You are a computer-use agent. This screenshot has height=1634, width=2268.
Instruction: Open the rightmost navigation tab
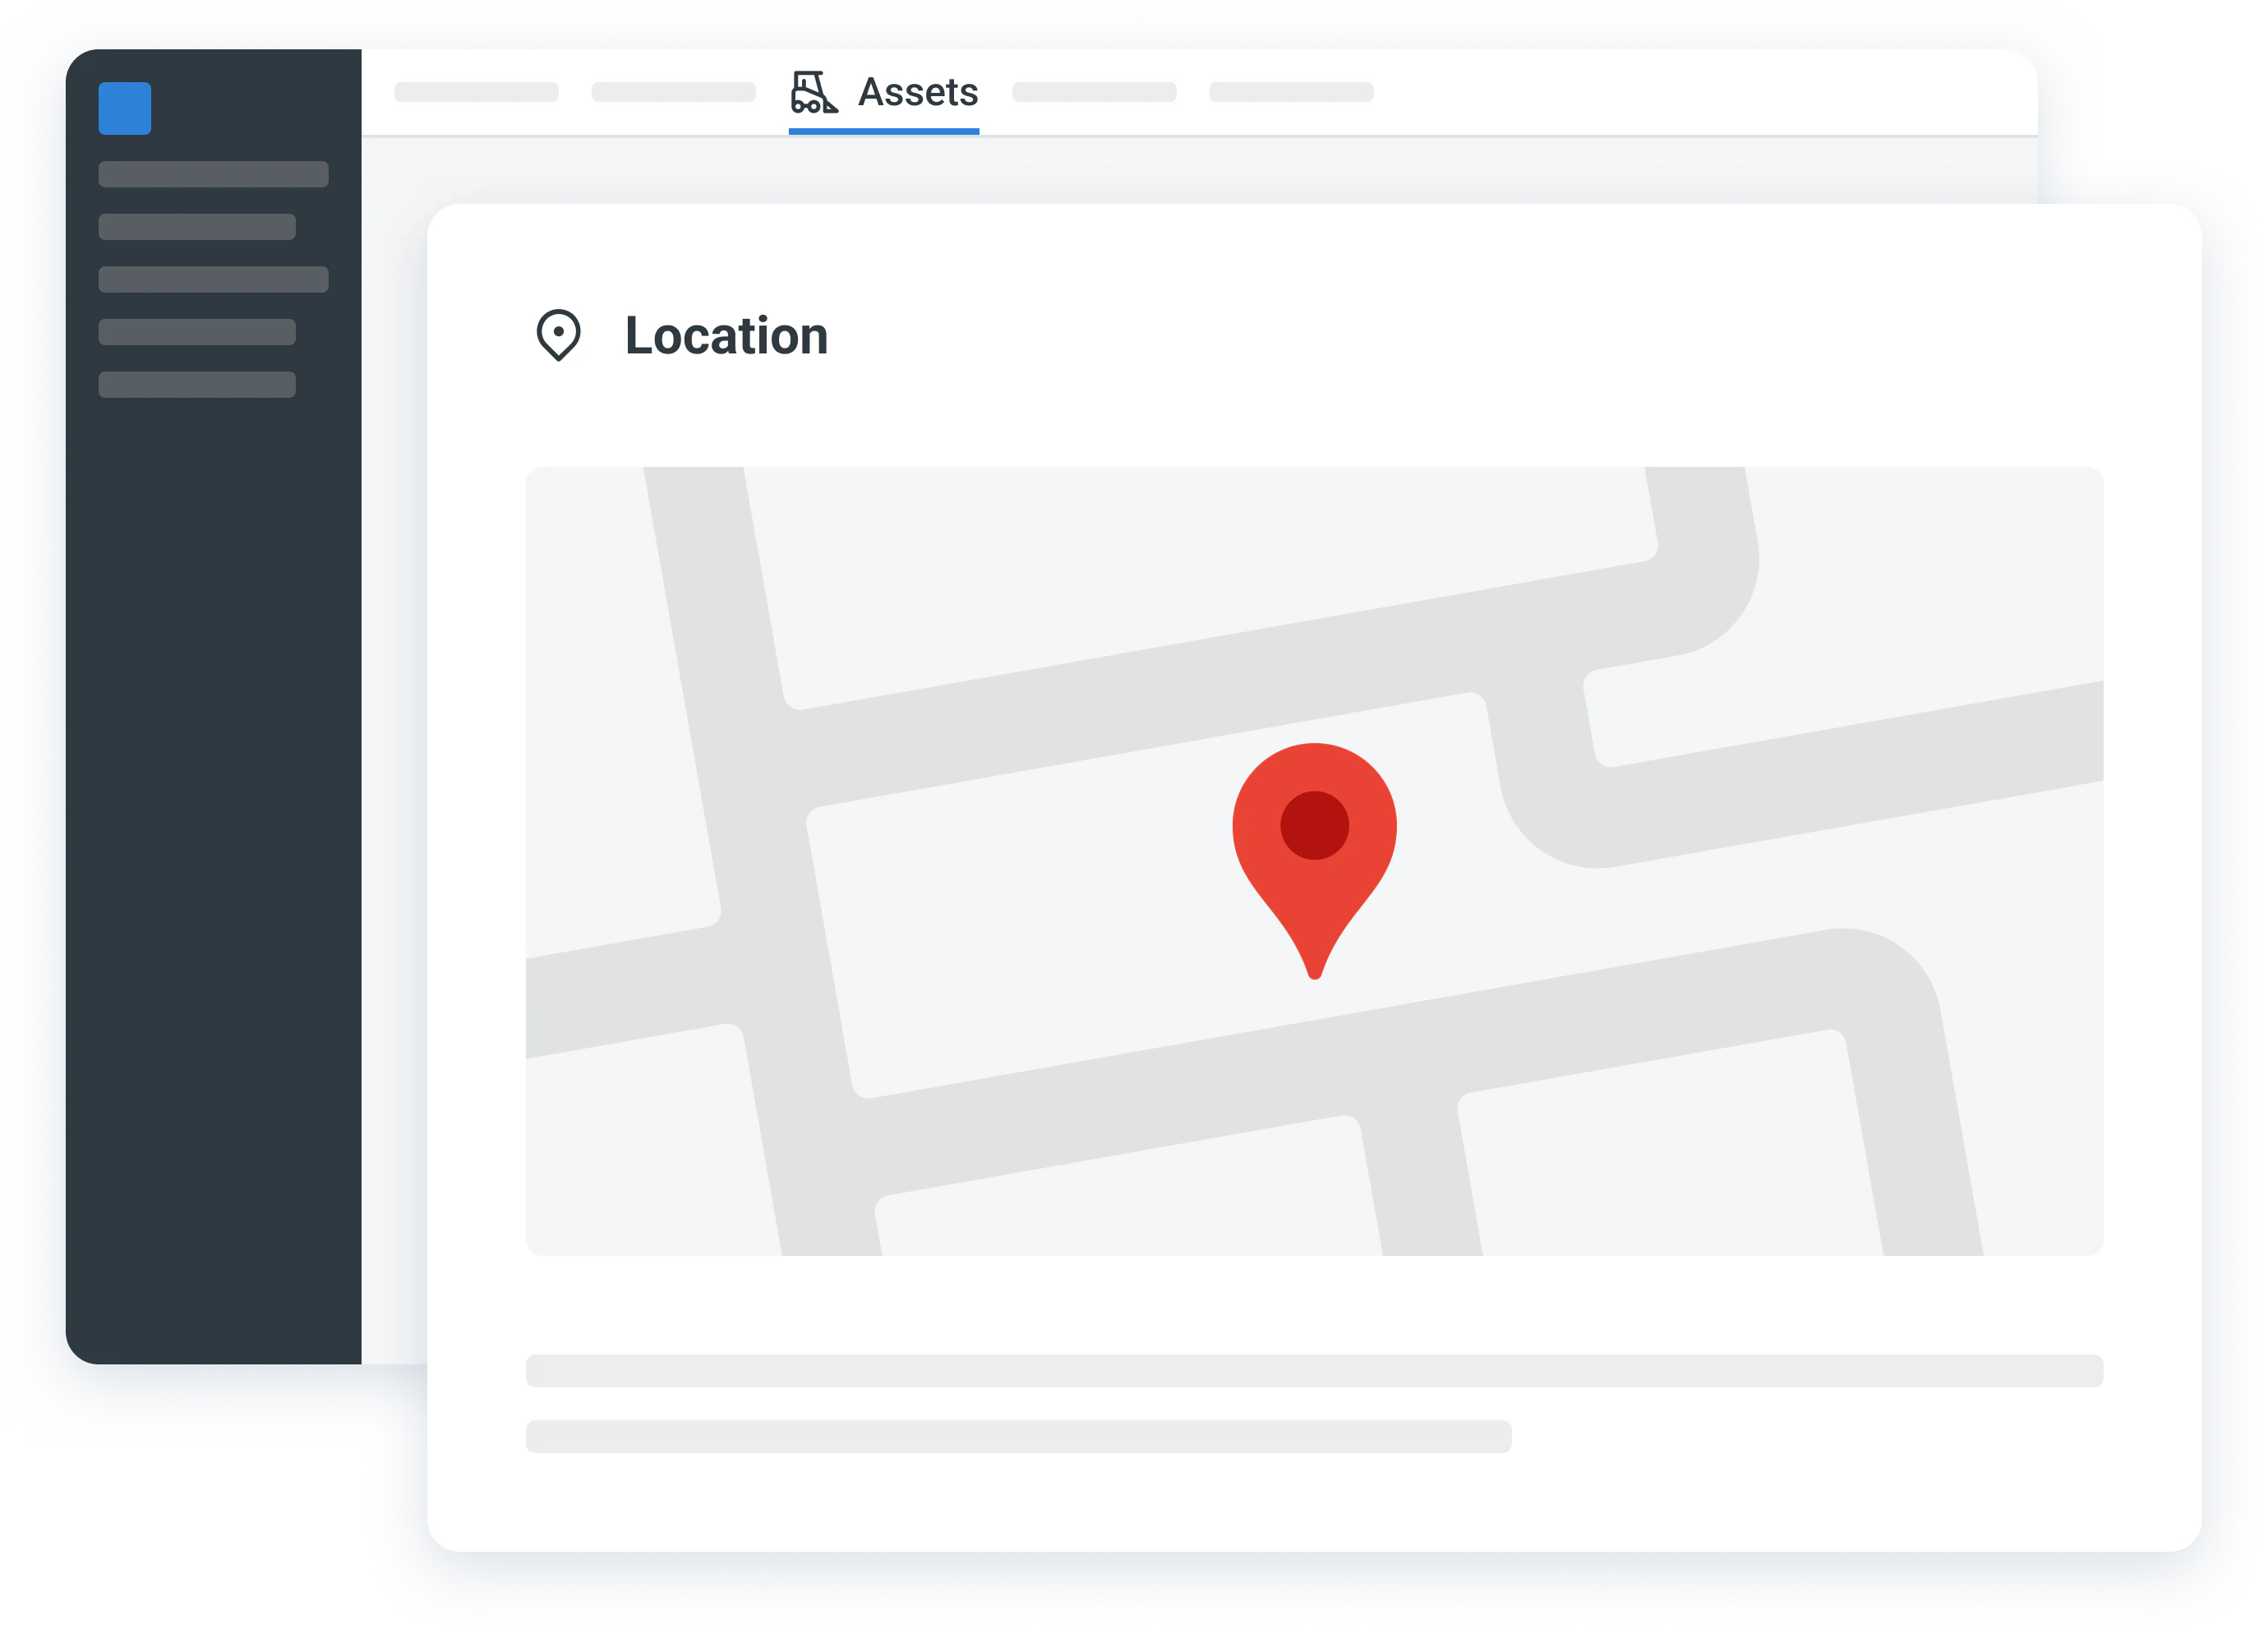pyautogui.click(x=1291, y=92)
